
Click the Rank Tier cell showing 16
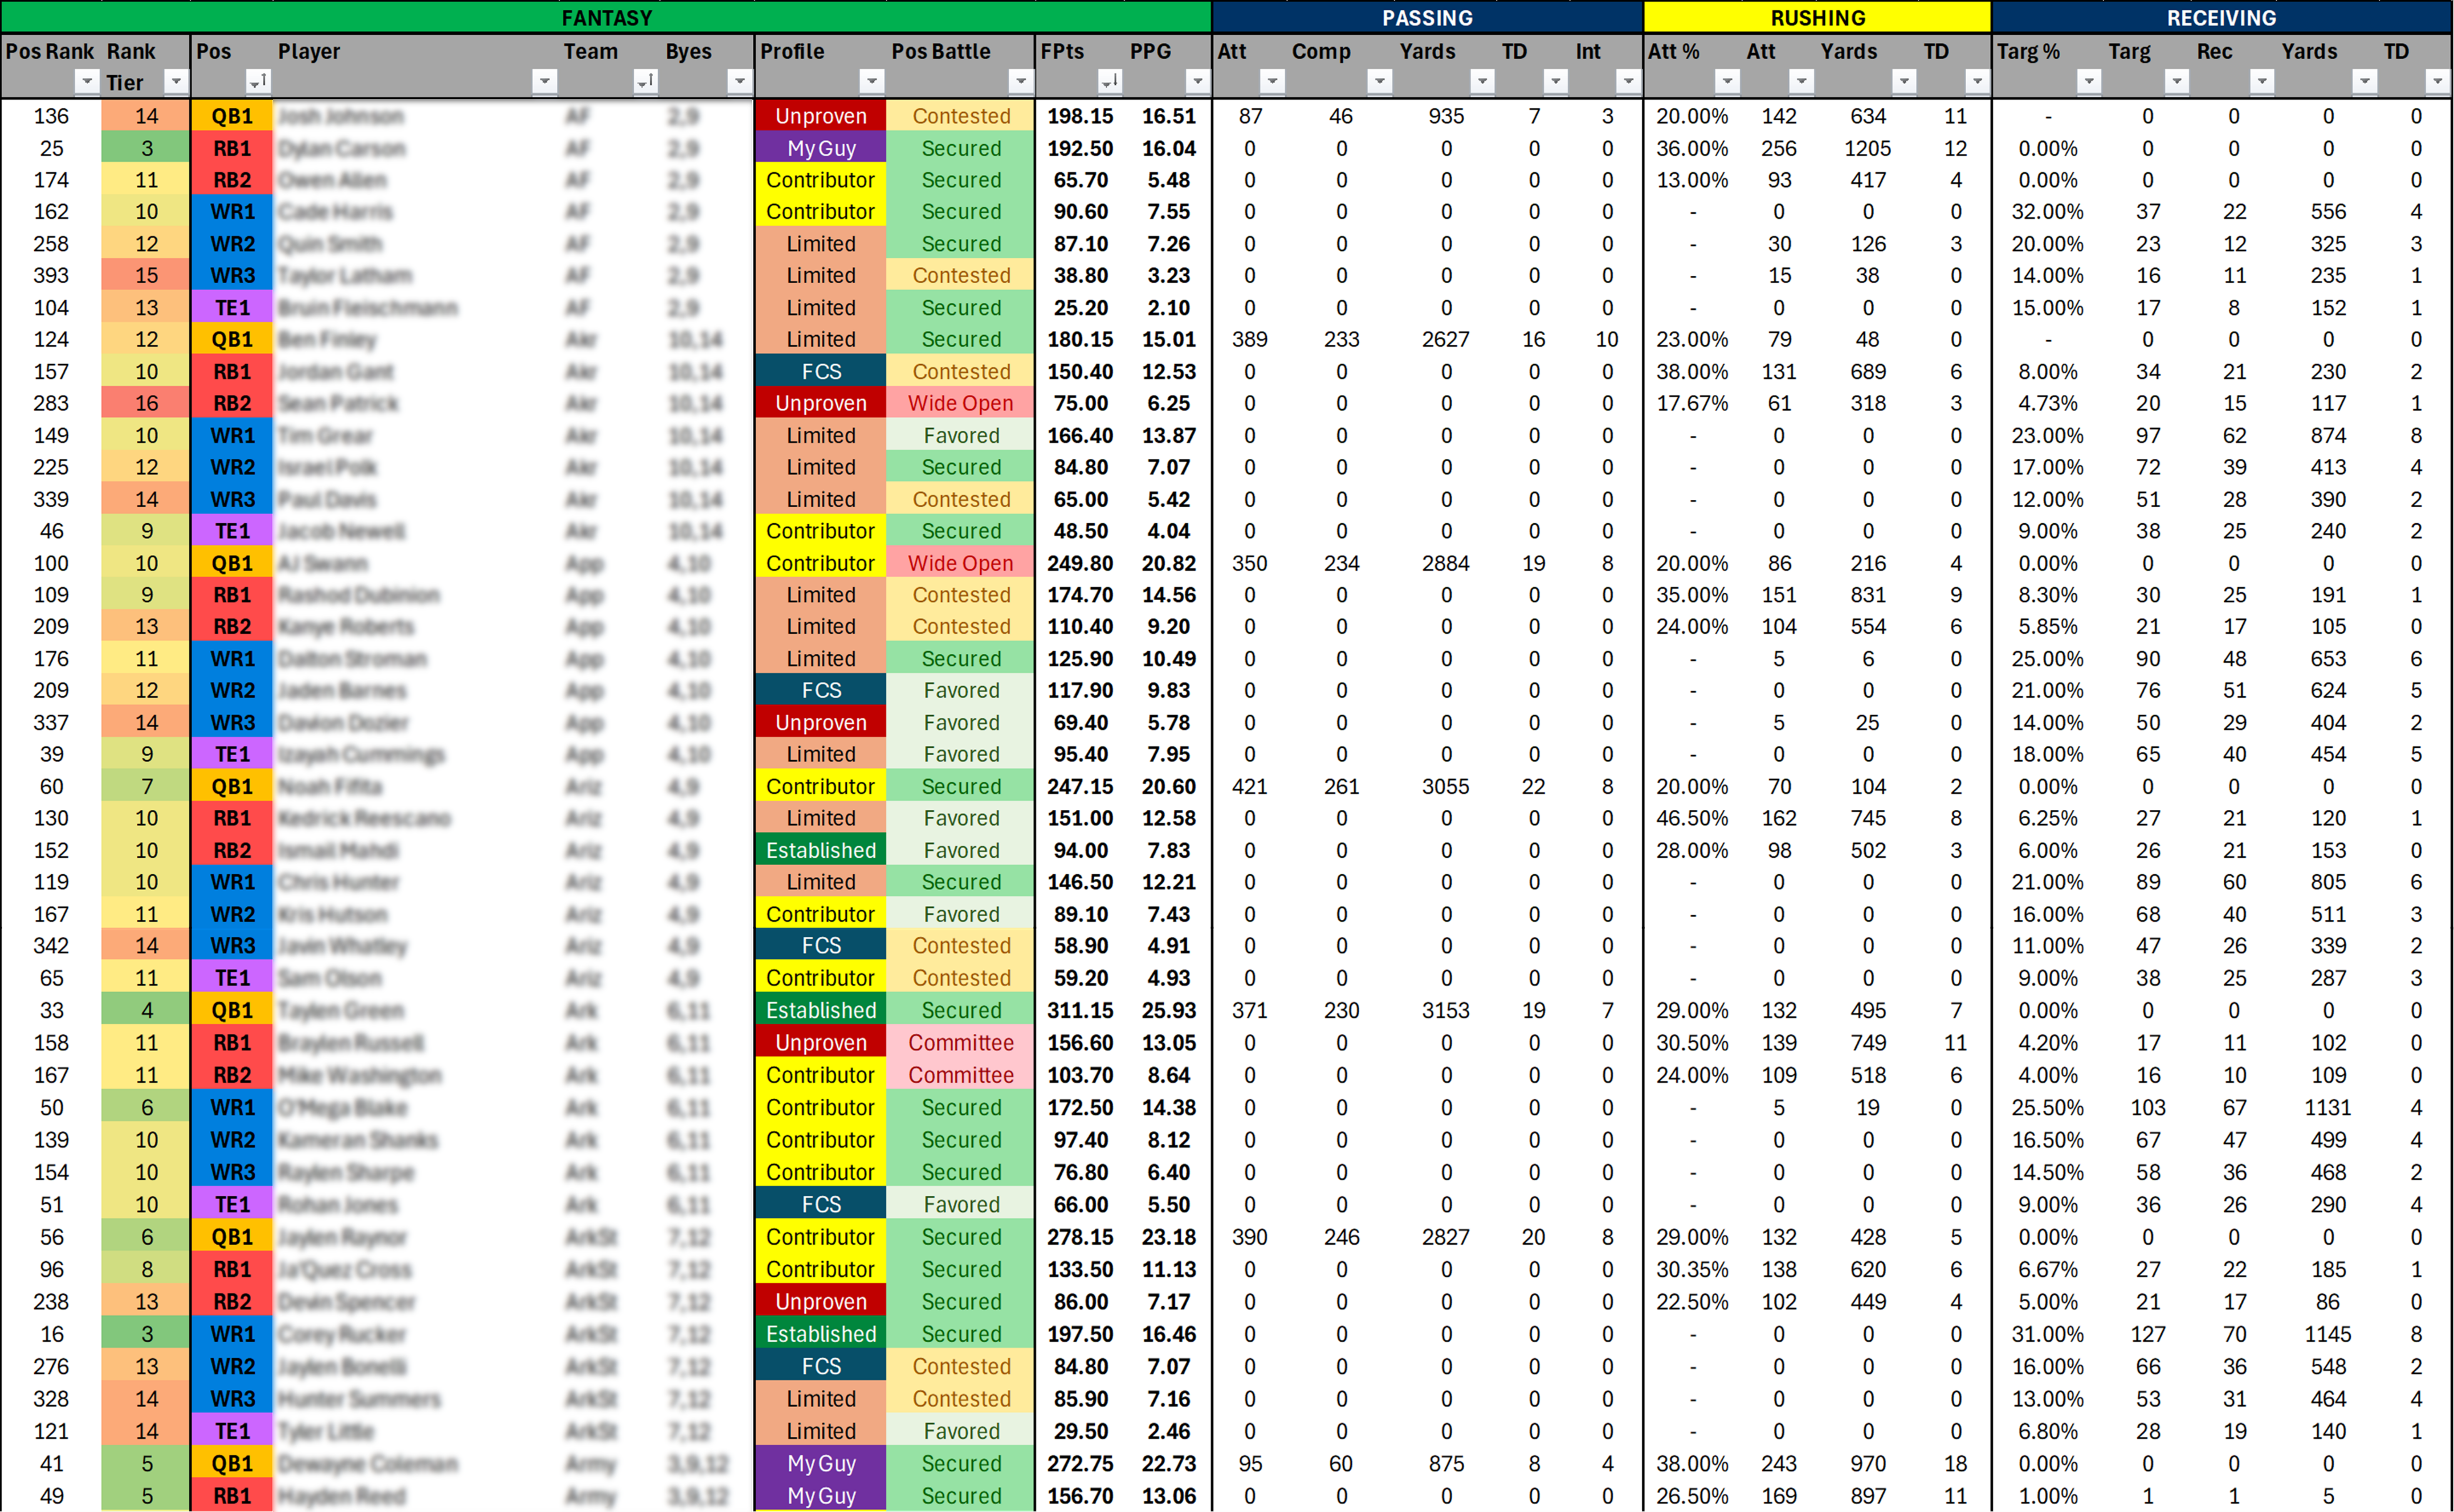click(146, 403)
